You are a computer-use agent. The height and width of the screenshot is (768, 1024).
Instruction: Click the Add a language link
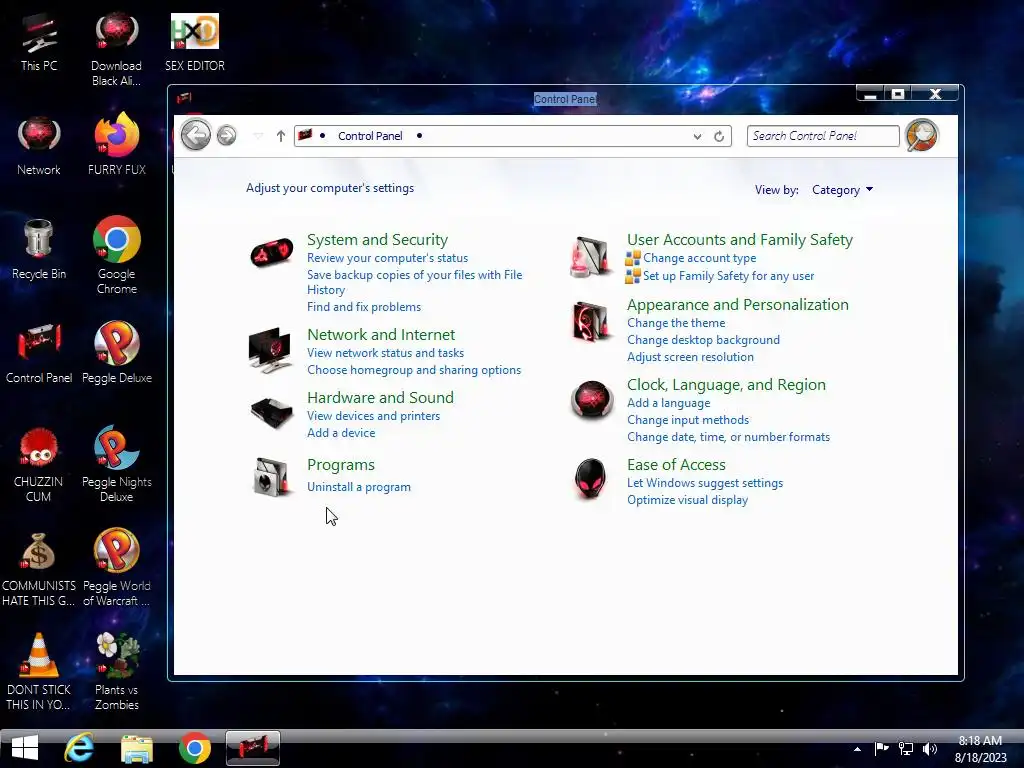(x=668, y=403)
